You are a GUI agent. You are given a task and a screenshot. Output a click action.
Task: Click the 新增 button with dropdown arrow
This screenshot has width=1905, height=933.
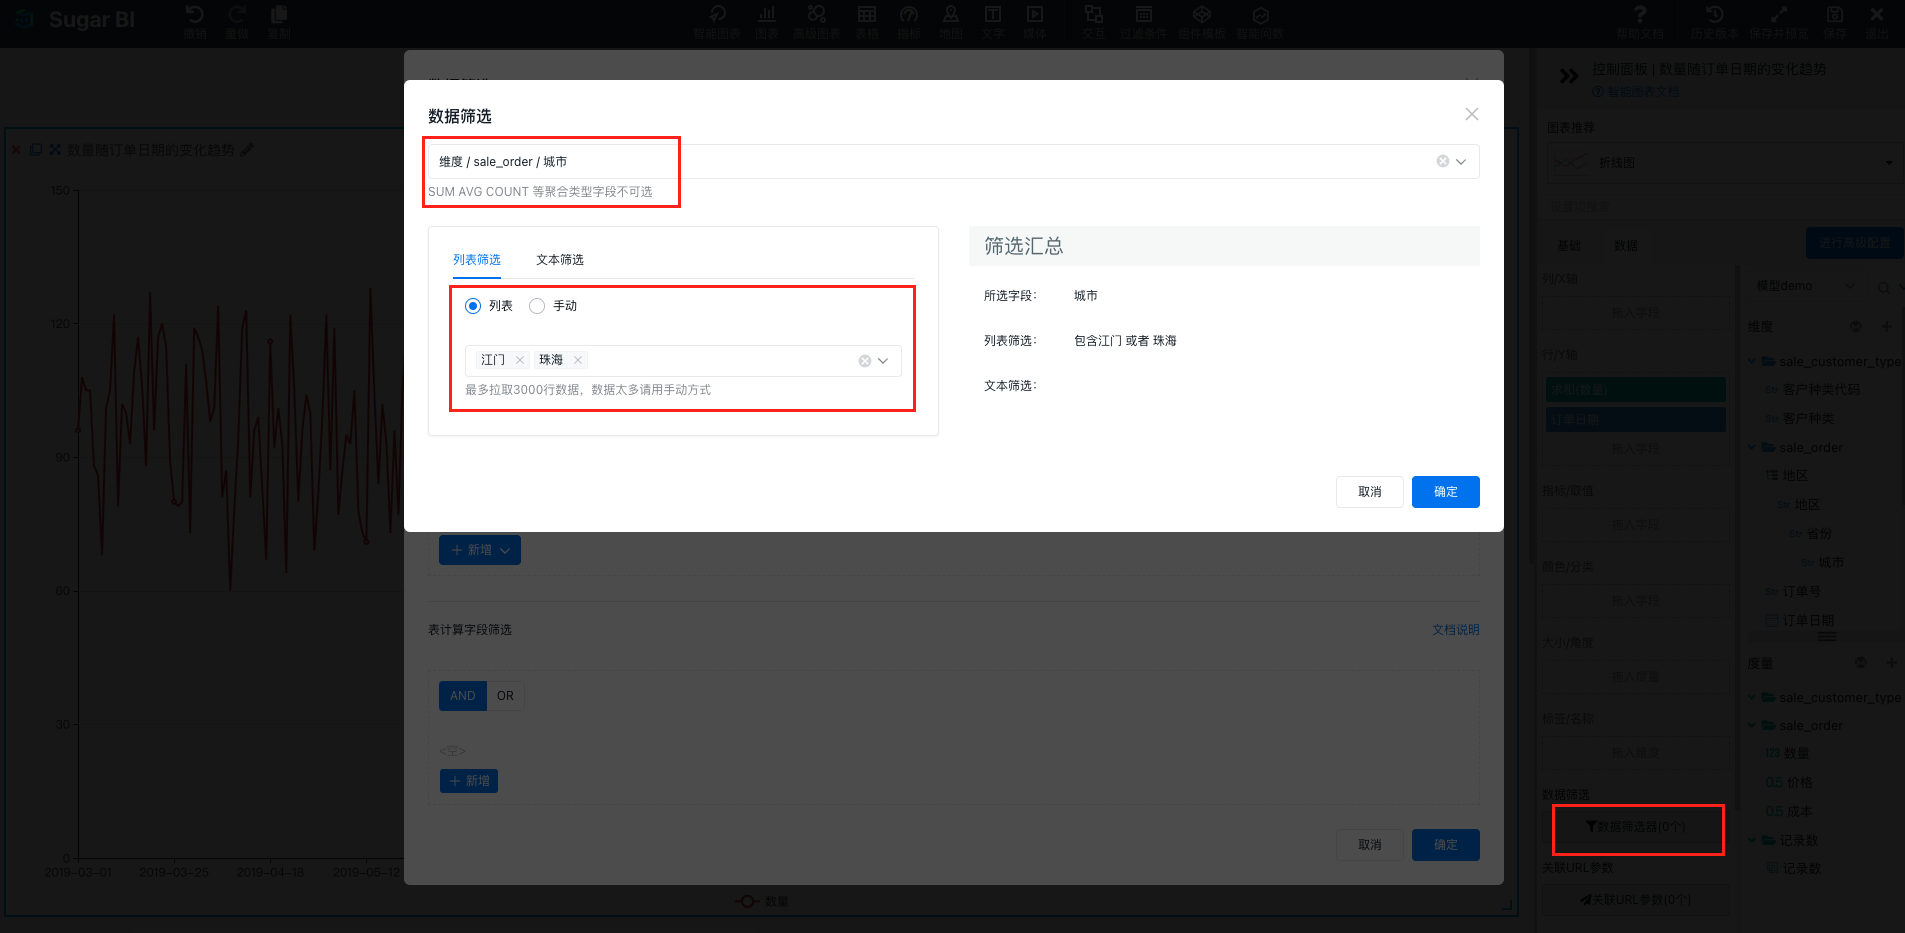[x=480, y=550]
